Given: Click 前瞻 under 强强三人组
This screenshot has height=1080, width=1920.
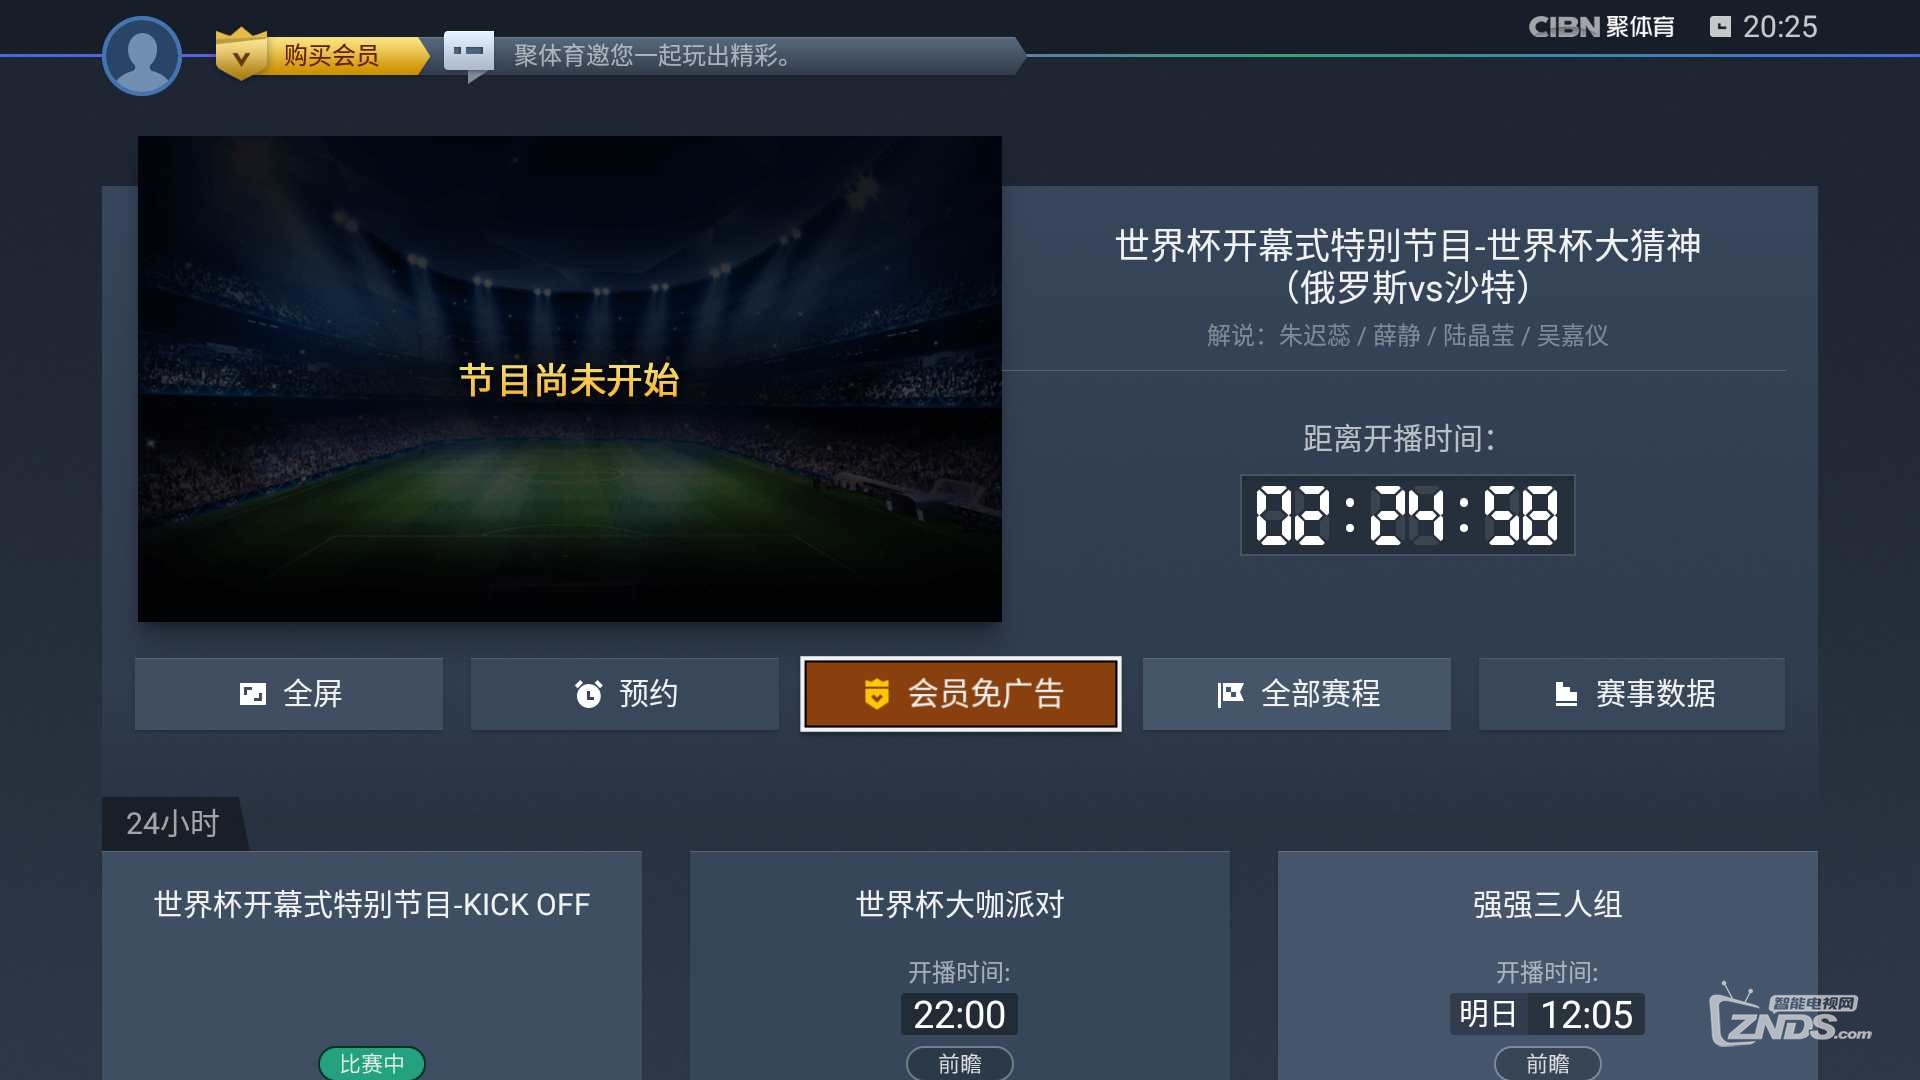Looking at the screenshot, I should [x=1548, y=1063].
